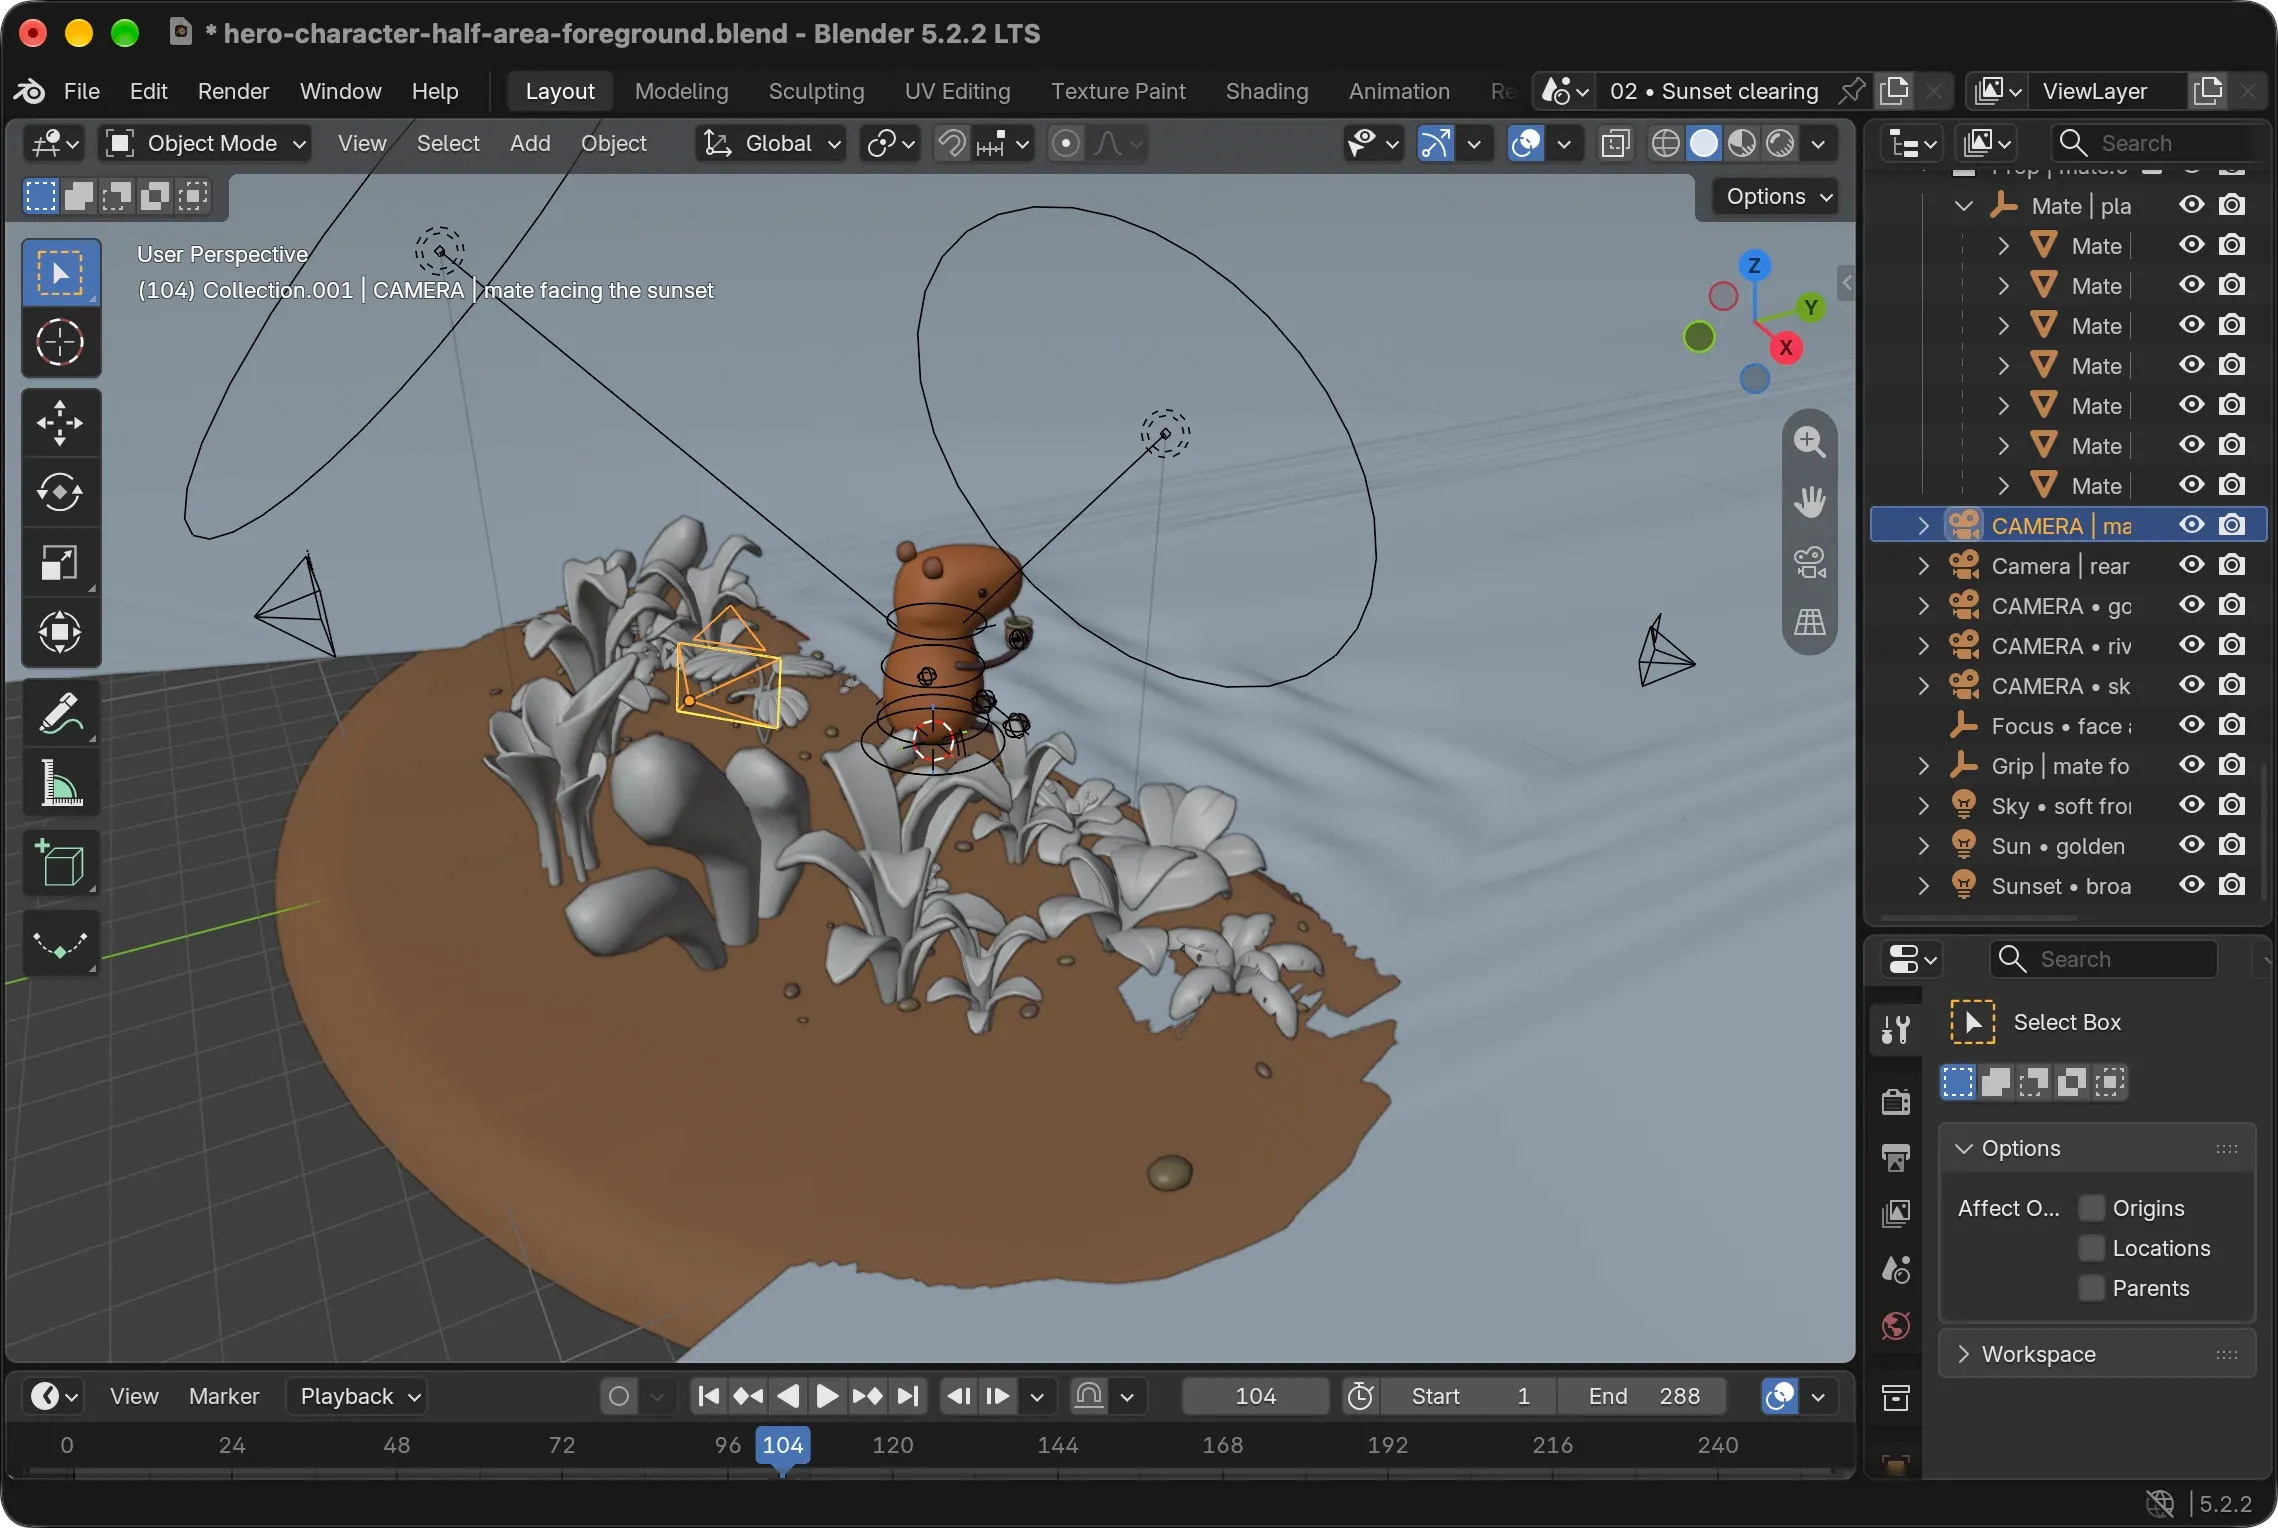Hide 'Sun • golden' light in viewport
2278x1528 pixels.
(x=2192, y=845)
